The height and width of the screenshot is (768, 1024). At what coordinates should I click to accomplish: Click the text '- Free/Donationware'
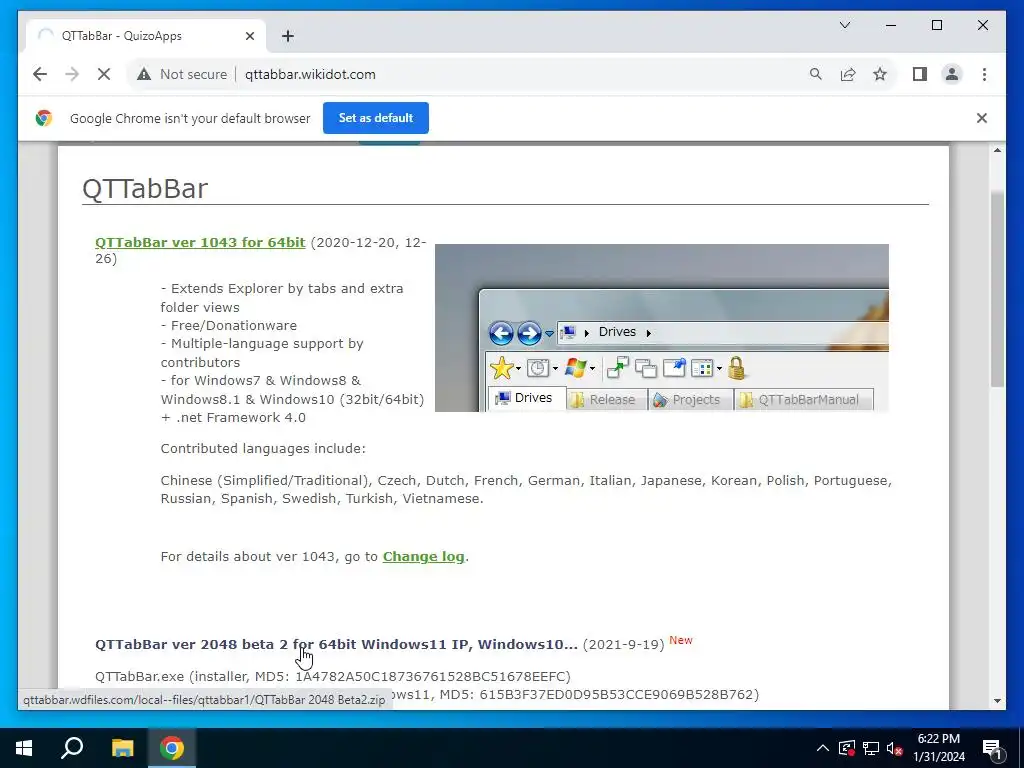point(229,325)
